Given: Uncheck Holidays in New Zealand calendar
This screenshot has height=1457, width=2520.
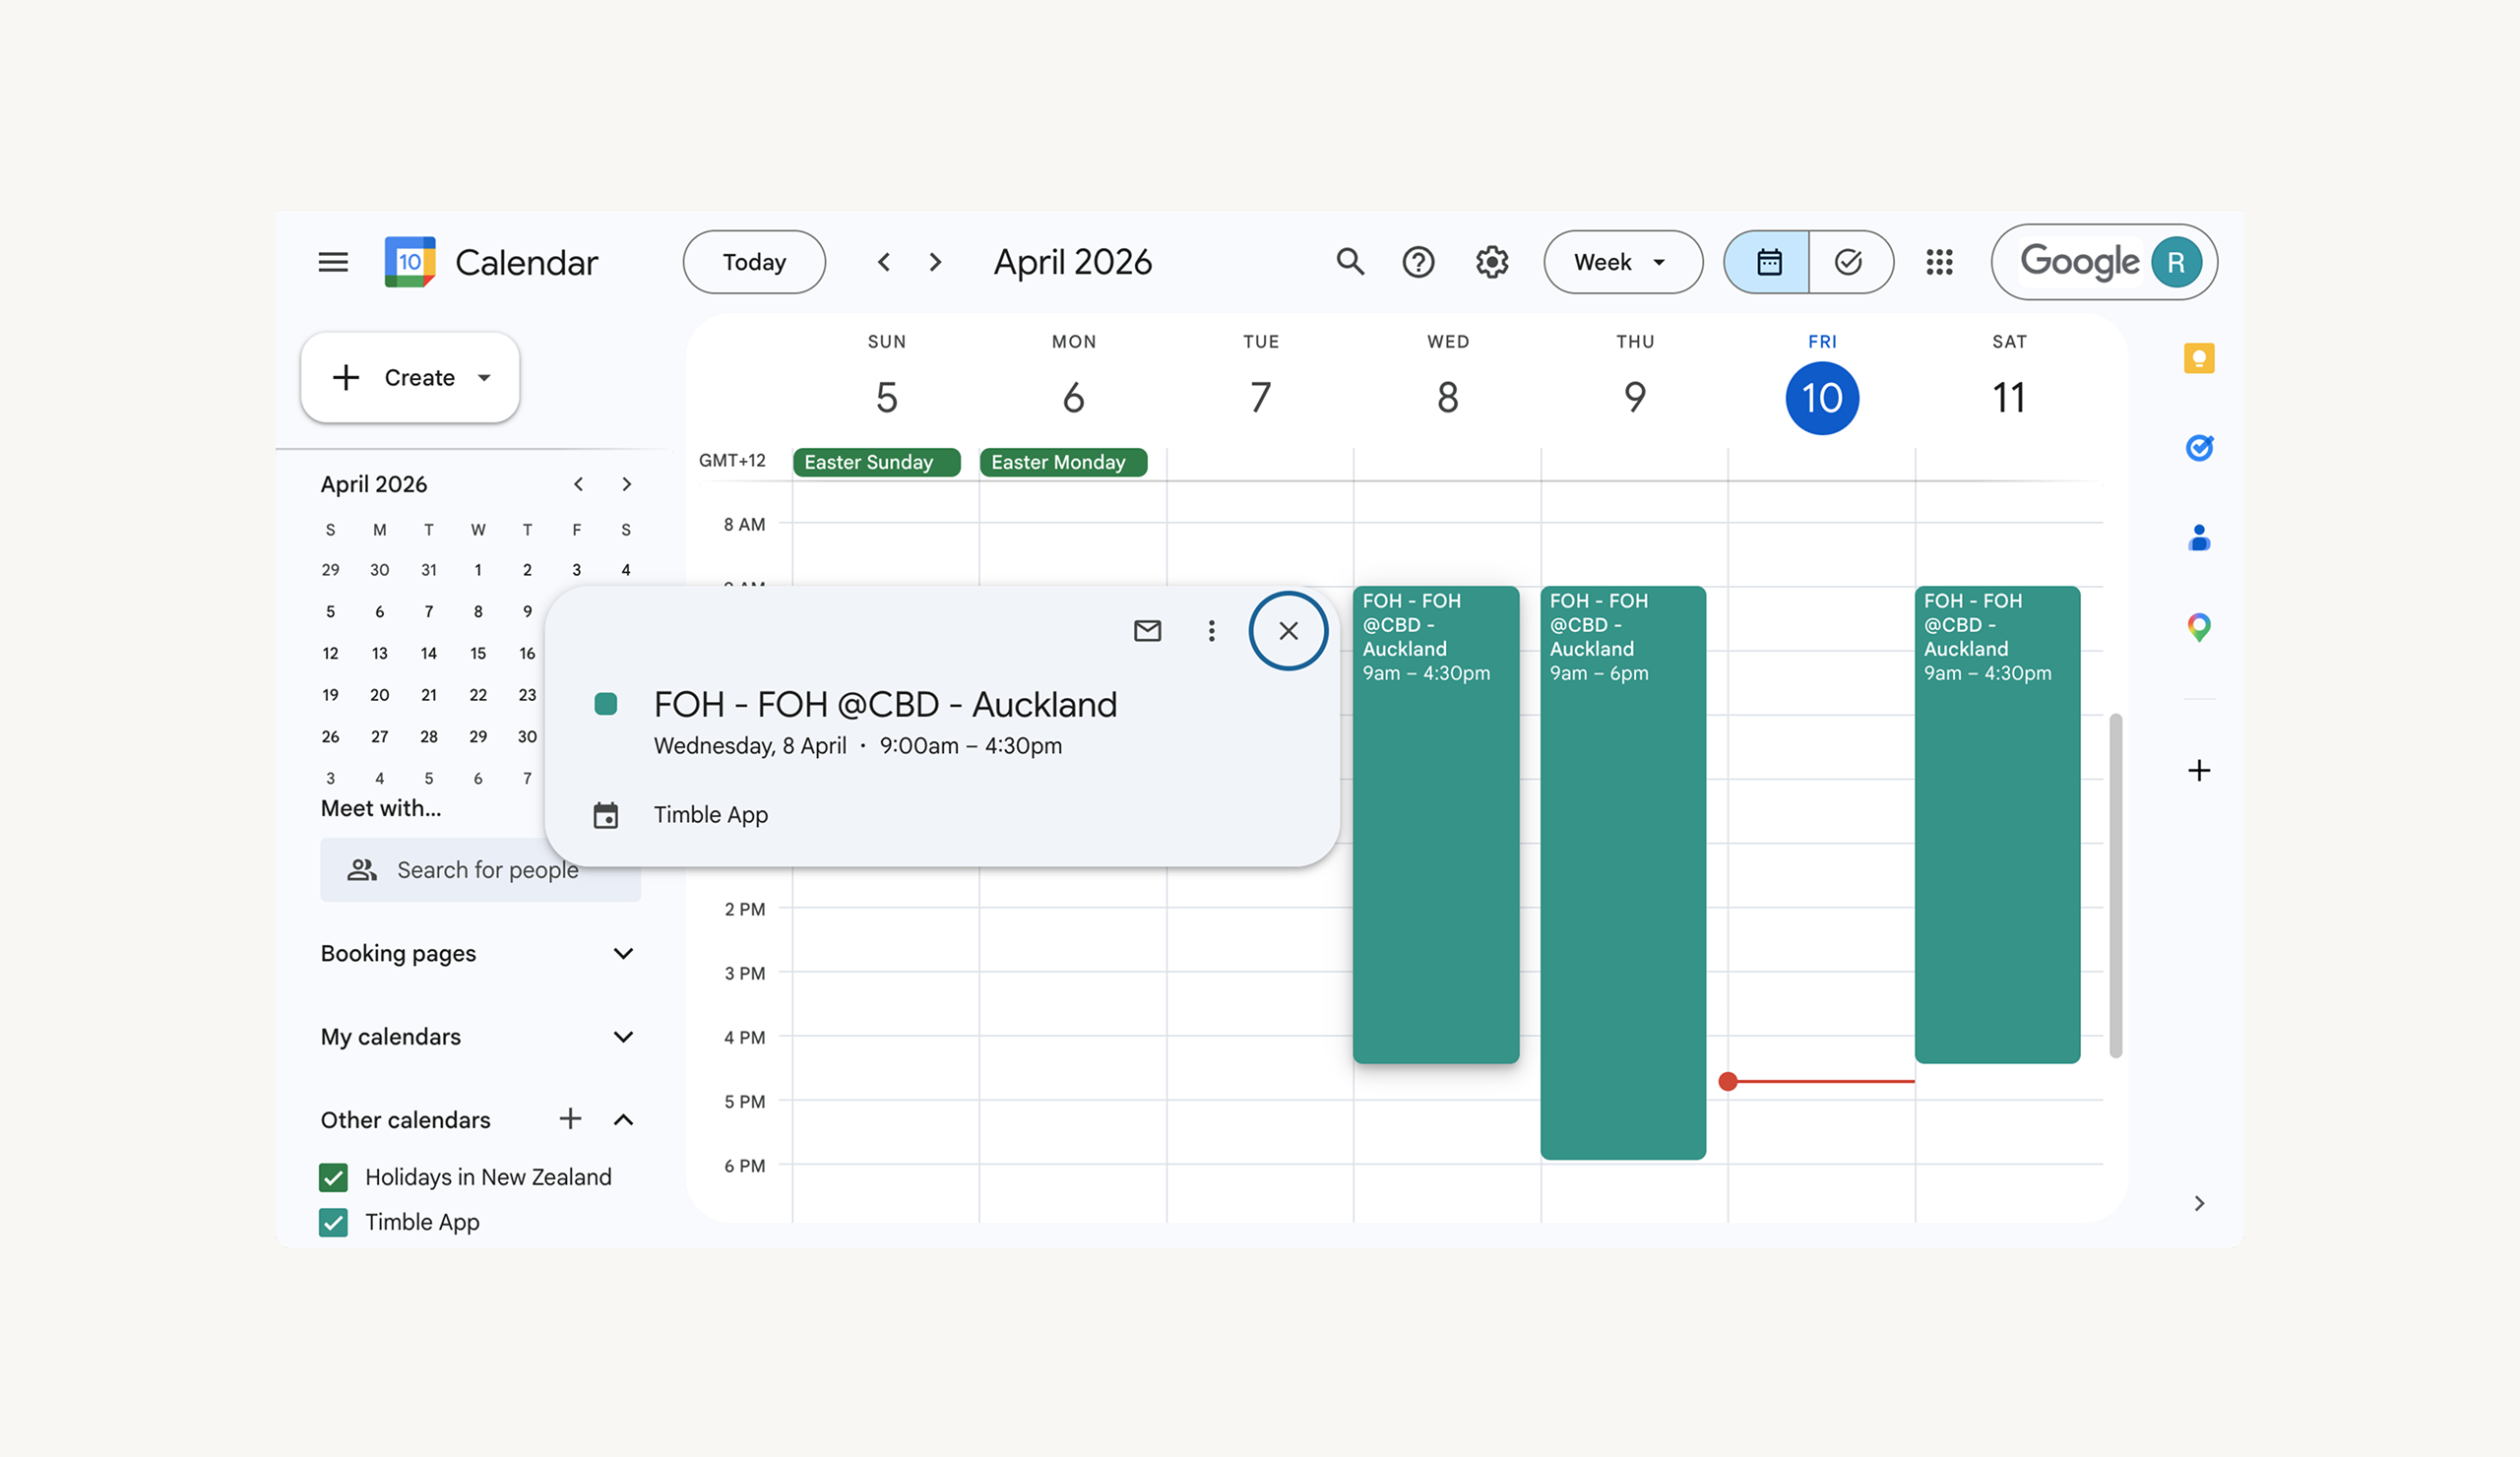Looking at the screenshot, I should click(x=333, y=1177).
